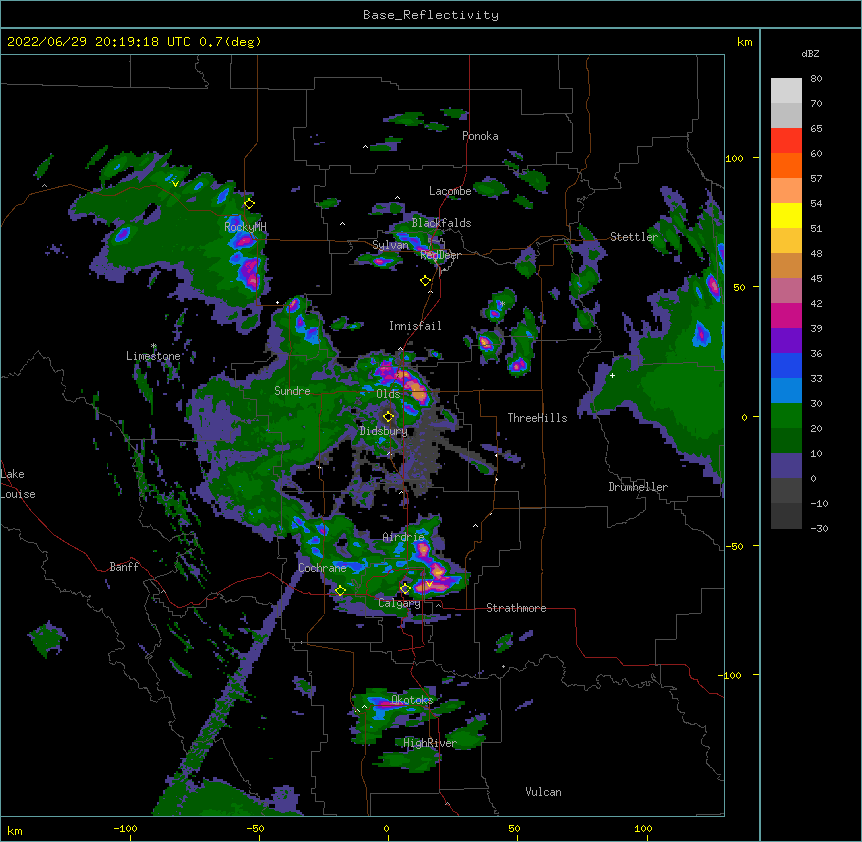The height and width of the screenshot is (842, 862).
Task: Click the HighRiver town label
Action: click(430, 743)
